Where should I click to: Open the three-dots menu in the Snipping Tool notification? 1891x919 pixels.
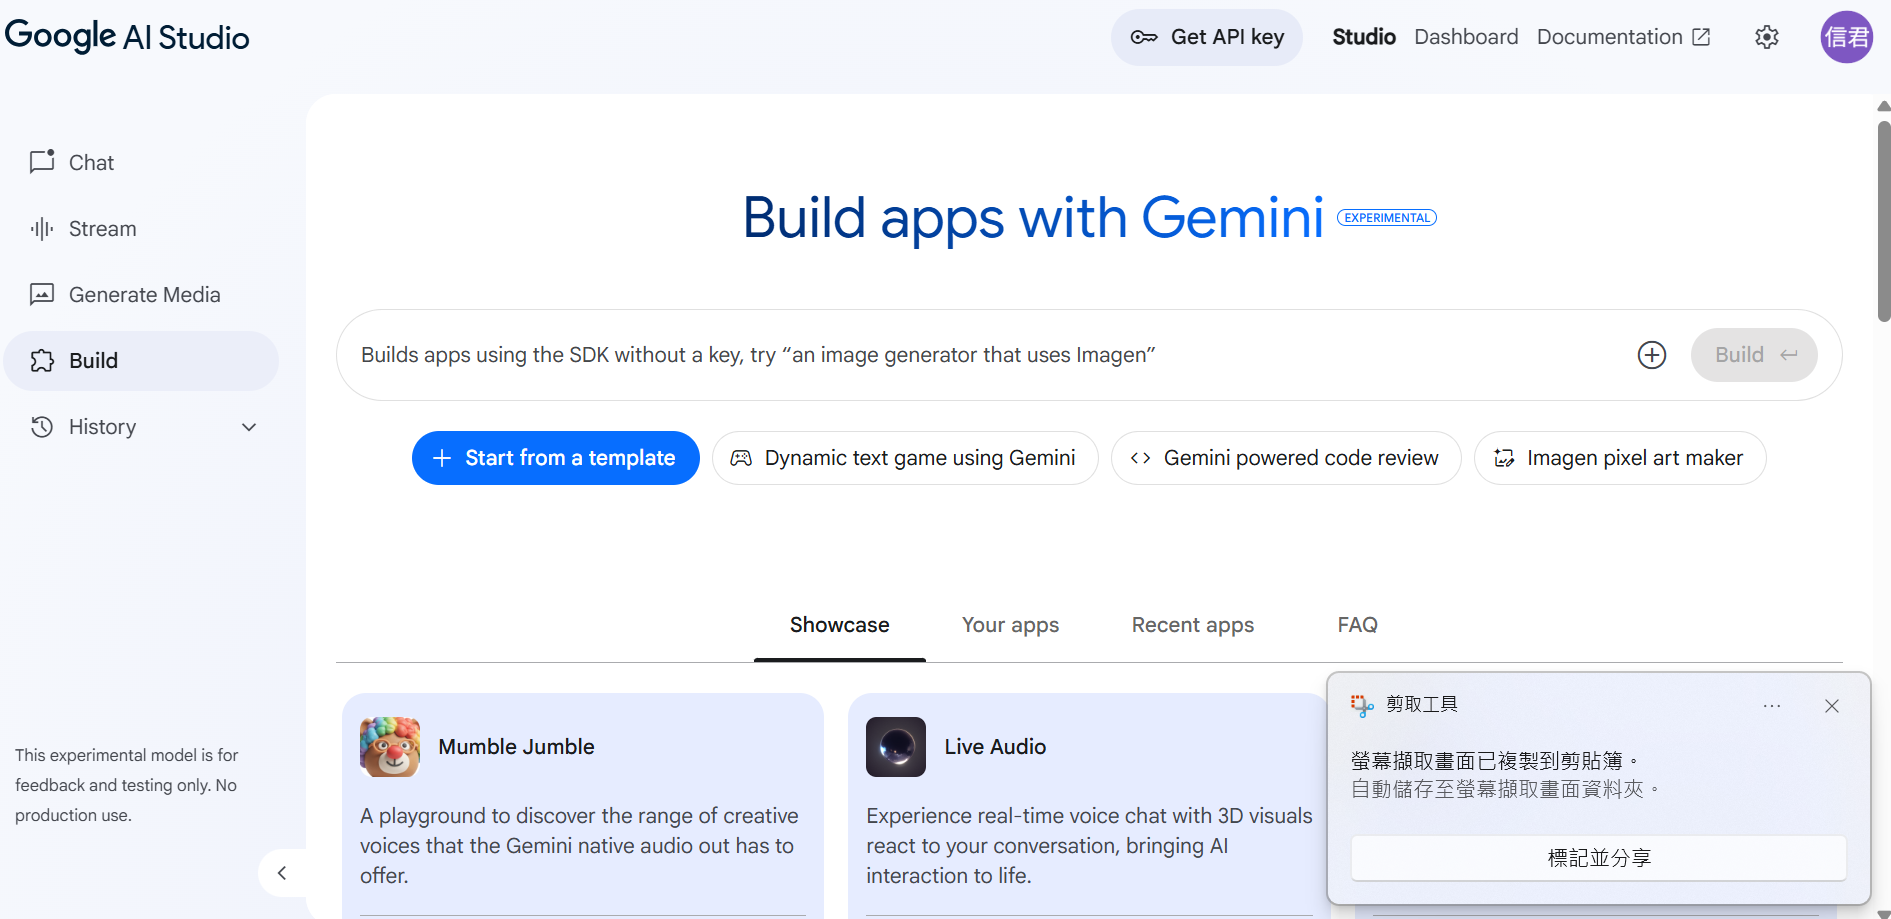point(1772,706)
